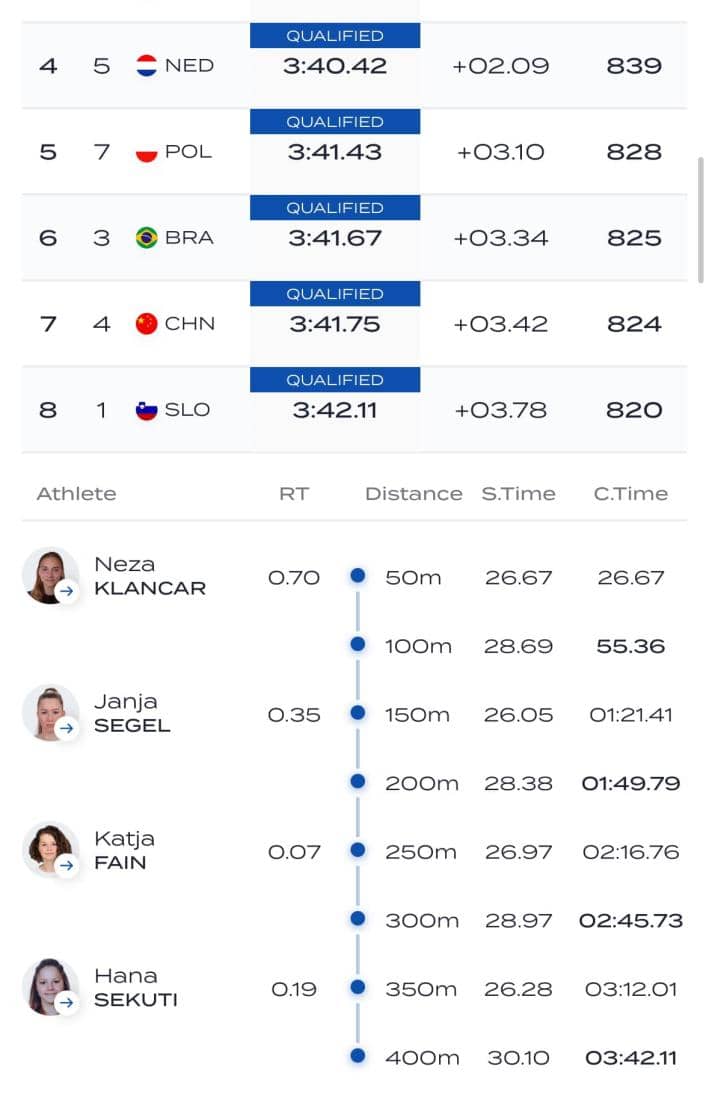Viewport: 709px width, 1100px height.
Task: Click the Netherlands flag icon
Action: (147, 66)
